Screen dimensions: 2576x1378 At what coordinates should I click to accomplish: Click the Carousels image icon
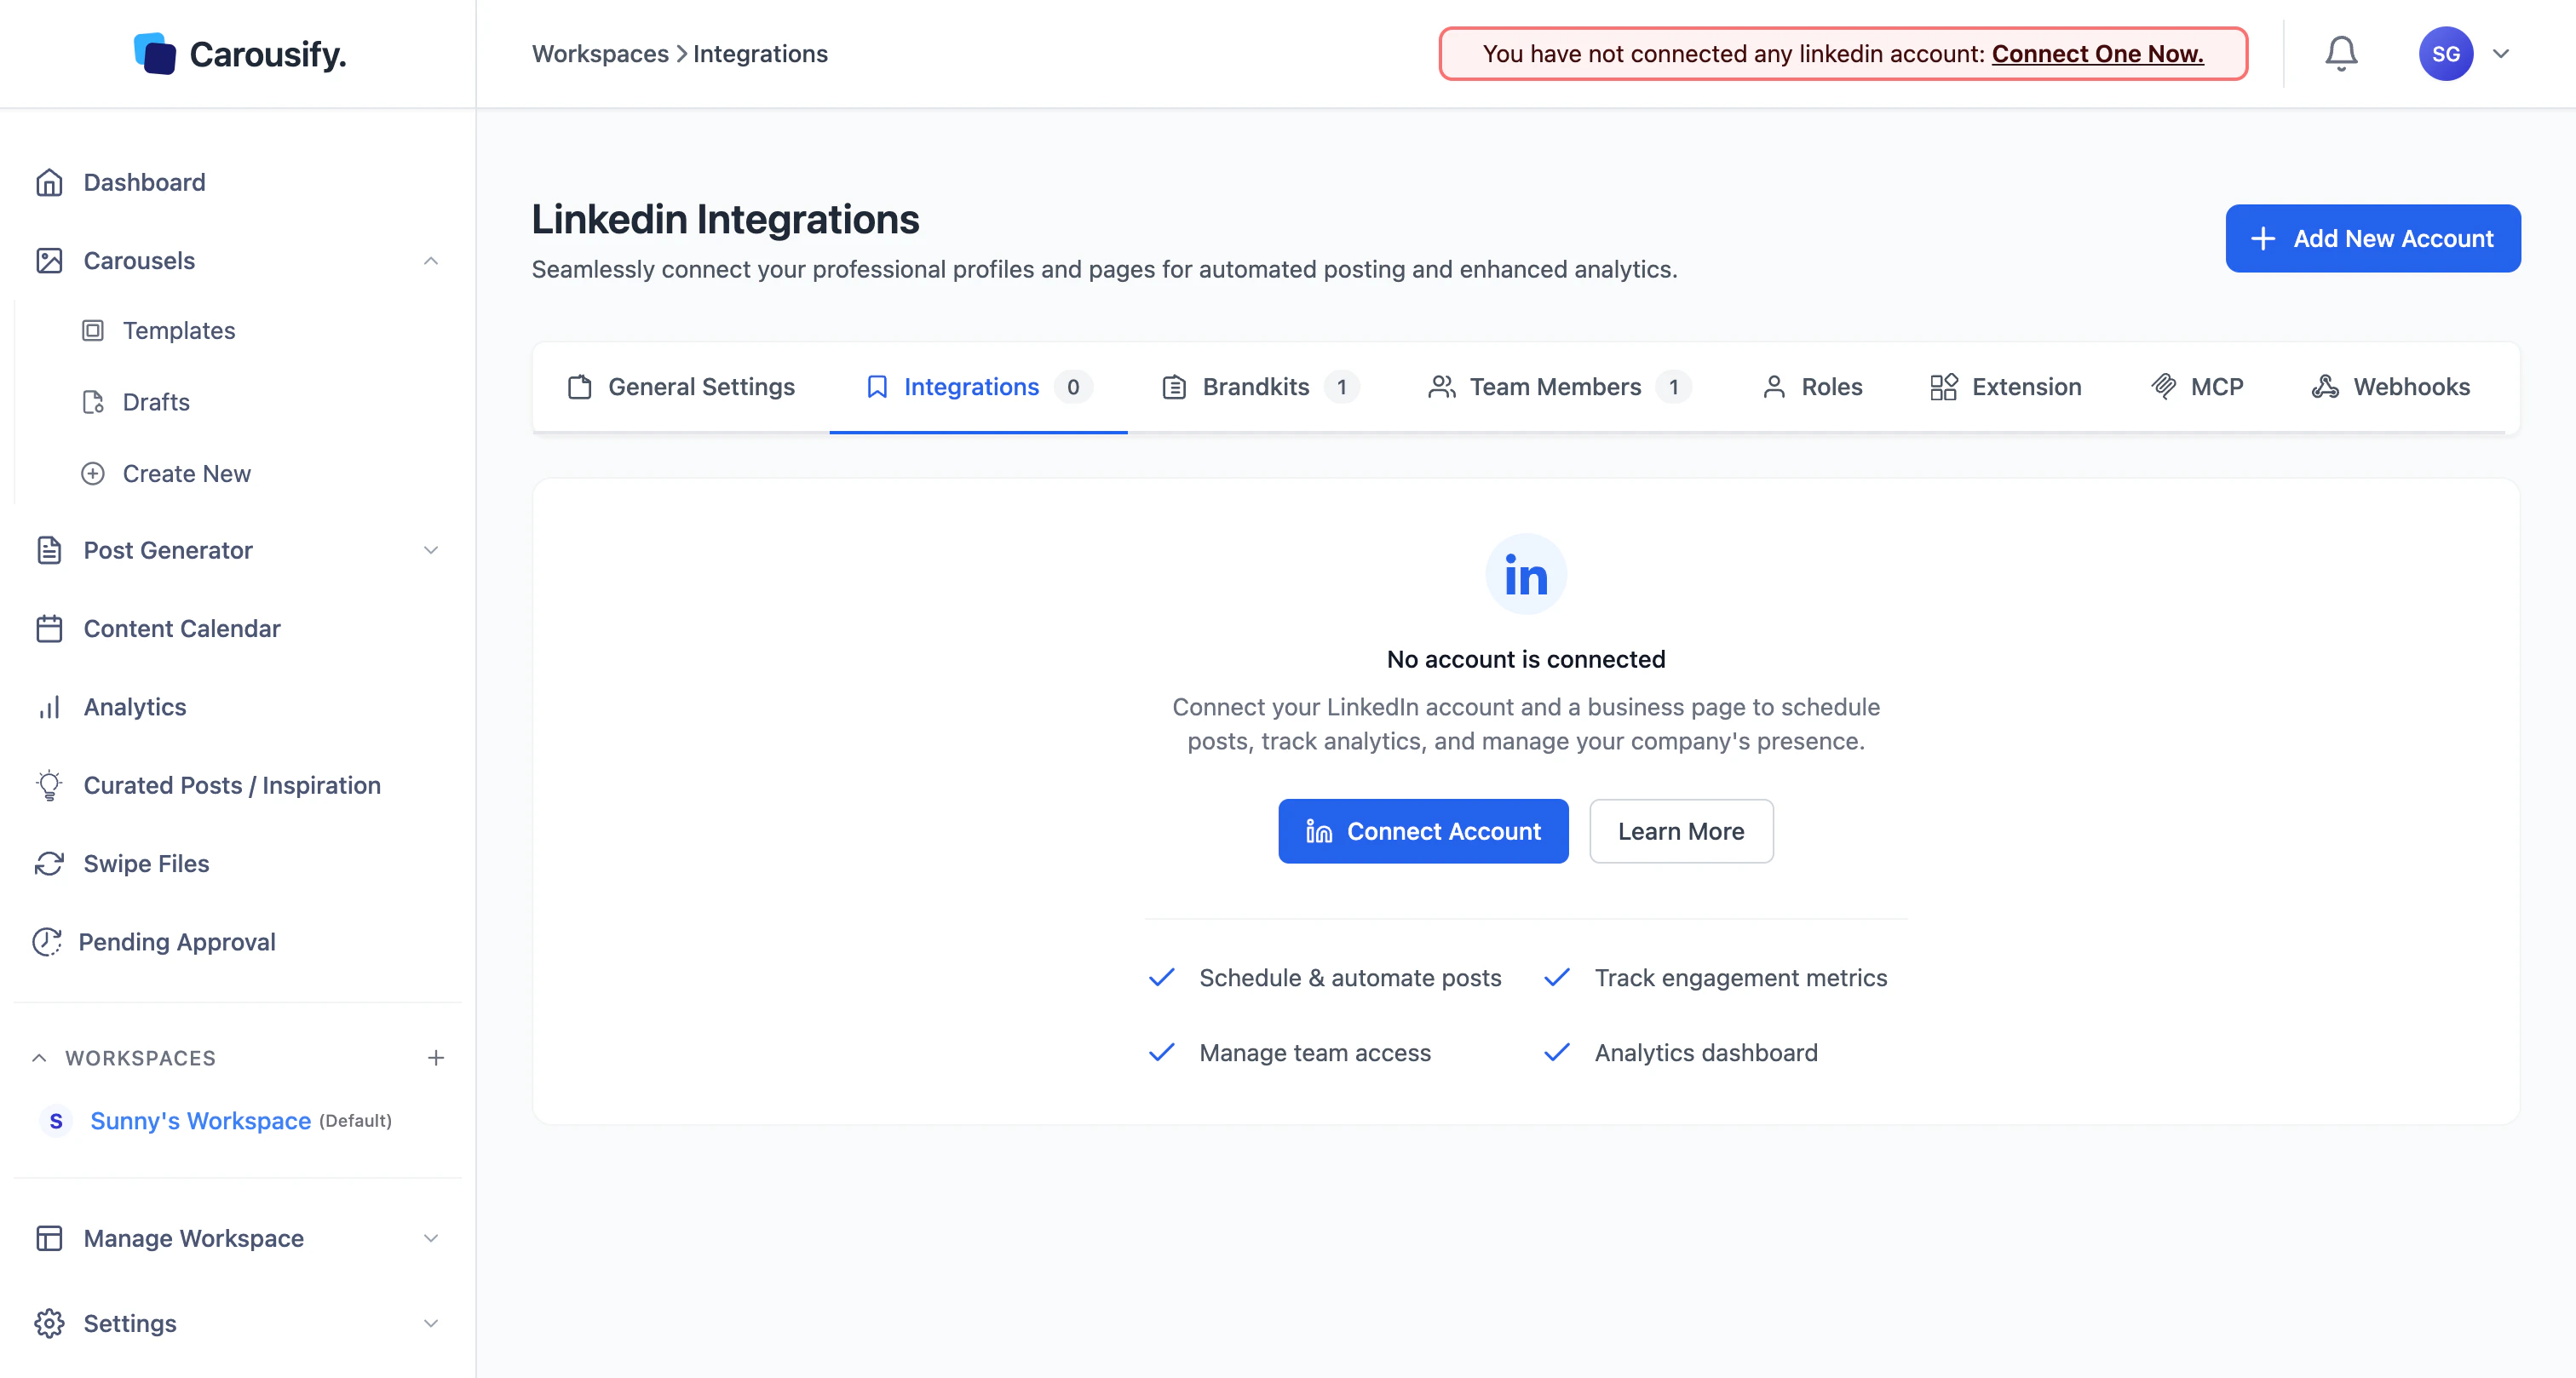click(49, 260)
